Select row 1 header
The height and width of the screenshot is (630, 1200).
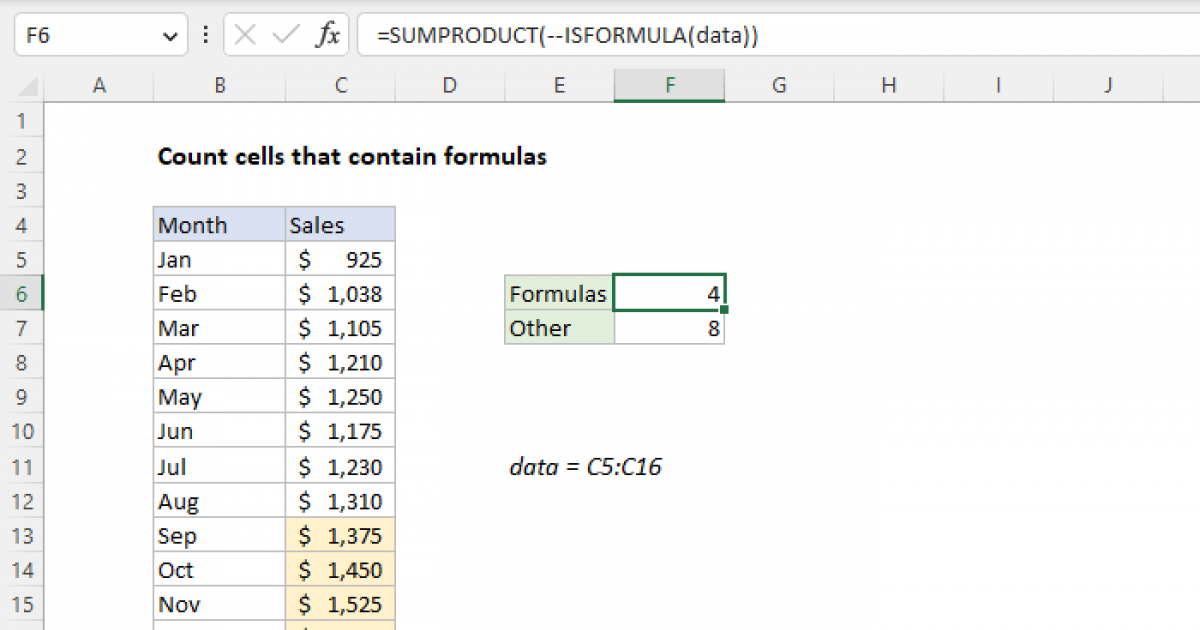tap(22, 122)
